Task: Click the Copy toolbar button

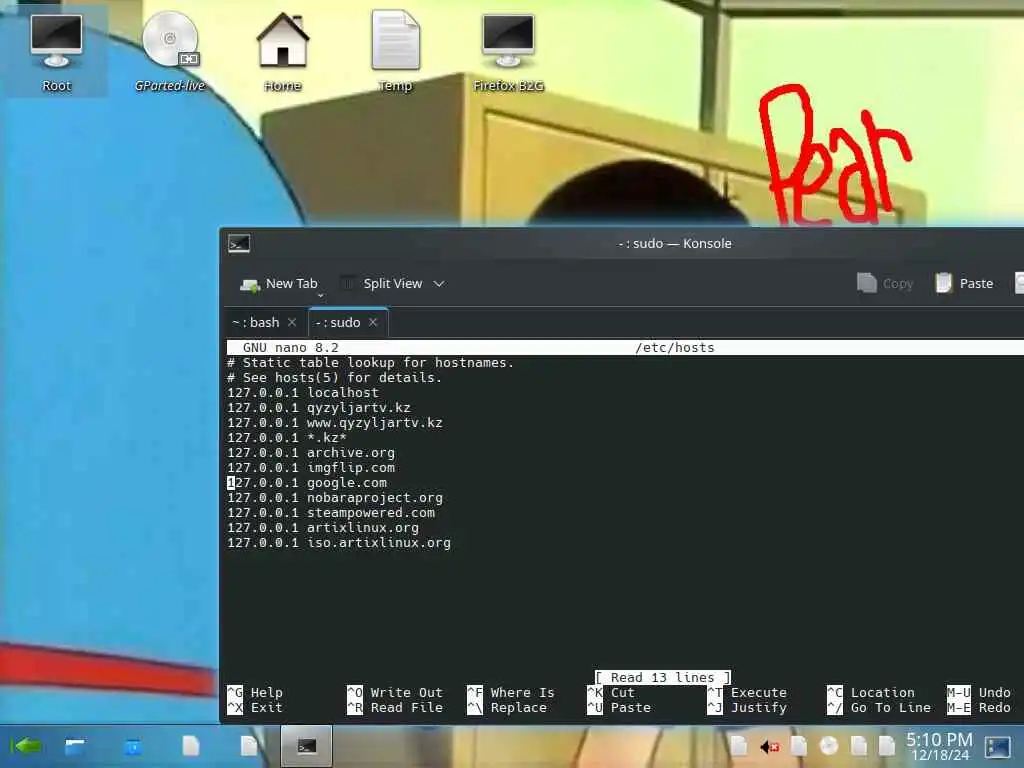Action: coord(885,283)
